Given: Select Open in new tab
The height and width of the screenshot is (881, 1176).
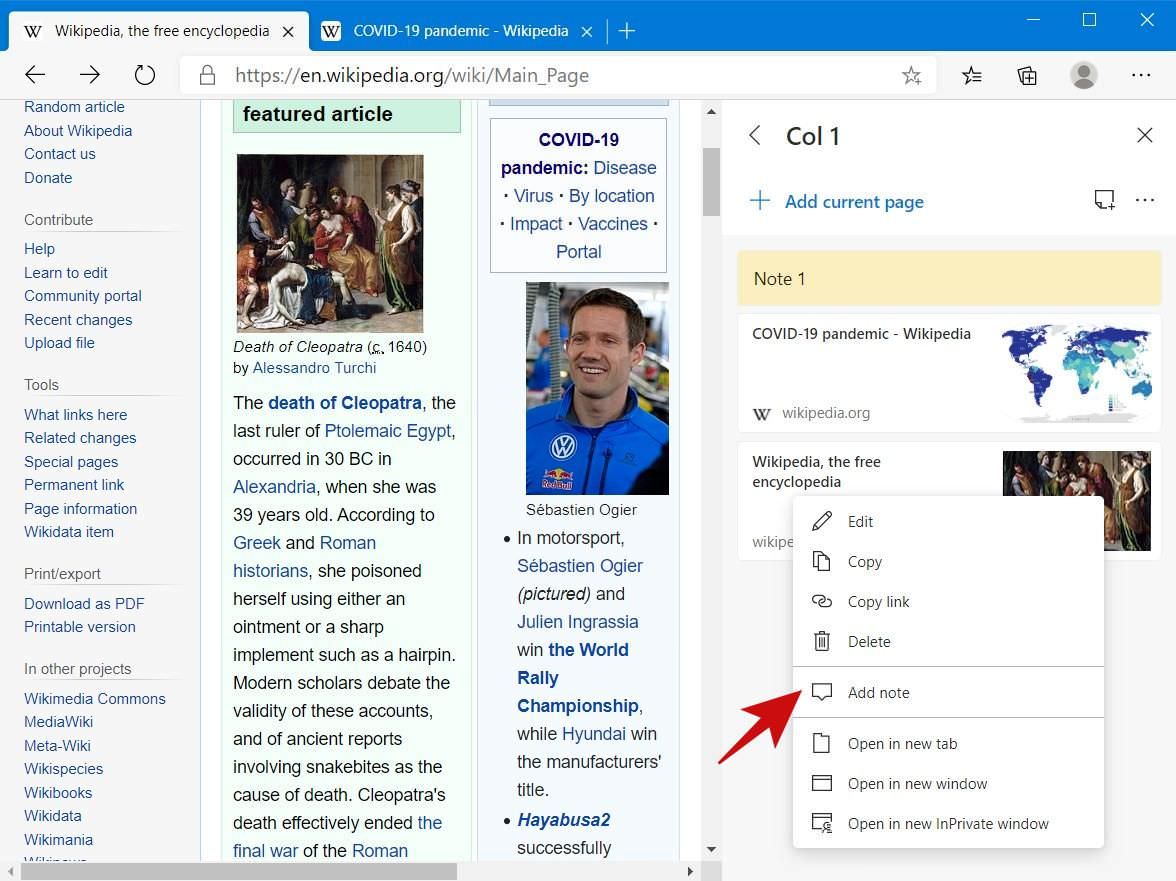Looking at the screenshot, I should point(948,743).
